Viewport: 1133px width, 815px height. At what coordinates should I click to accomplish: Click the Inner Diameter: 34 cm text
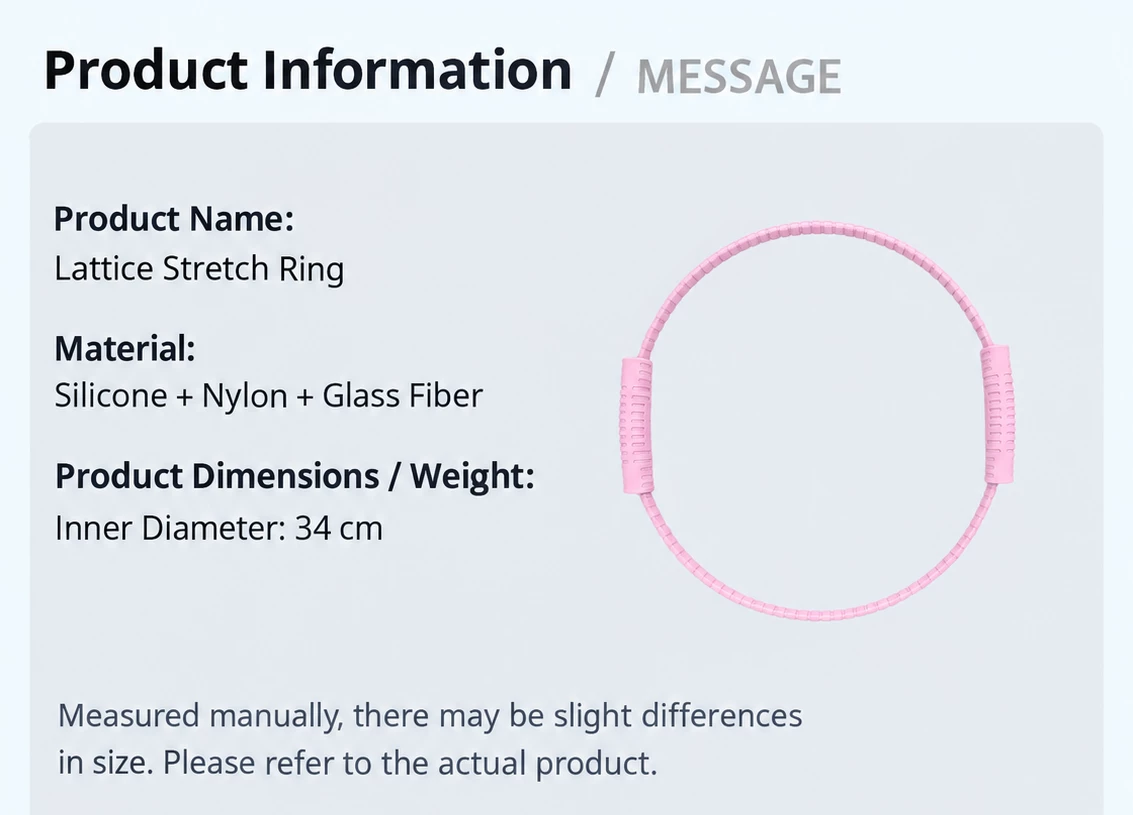(219, 528)
